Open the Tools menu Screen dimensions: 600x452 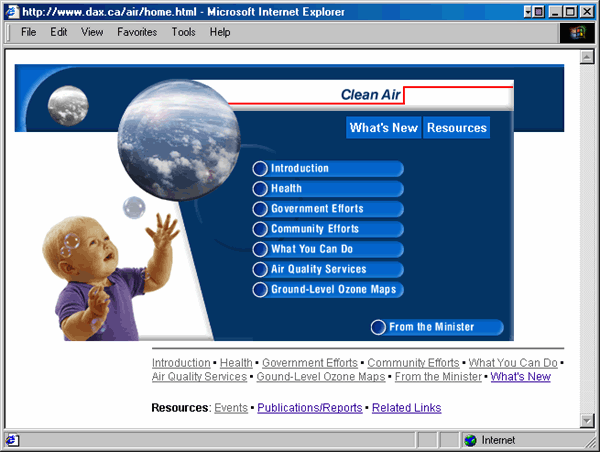point(183,32)
